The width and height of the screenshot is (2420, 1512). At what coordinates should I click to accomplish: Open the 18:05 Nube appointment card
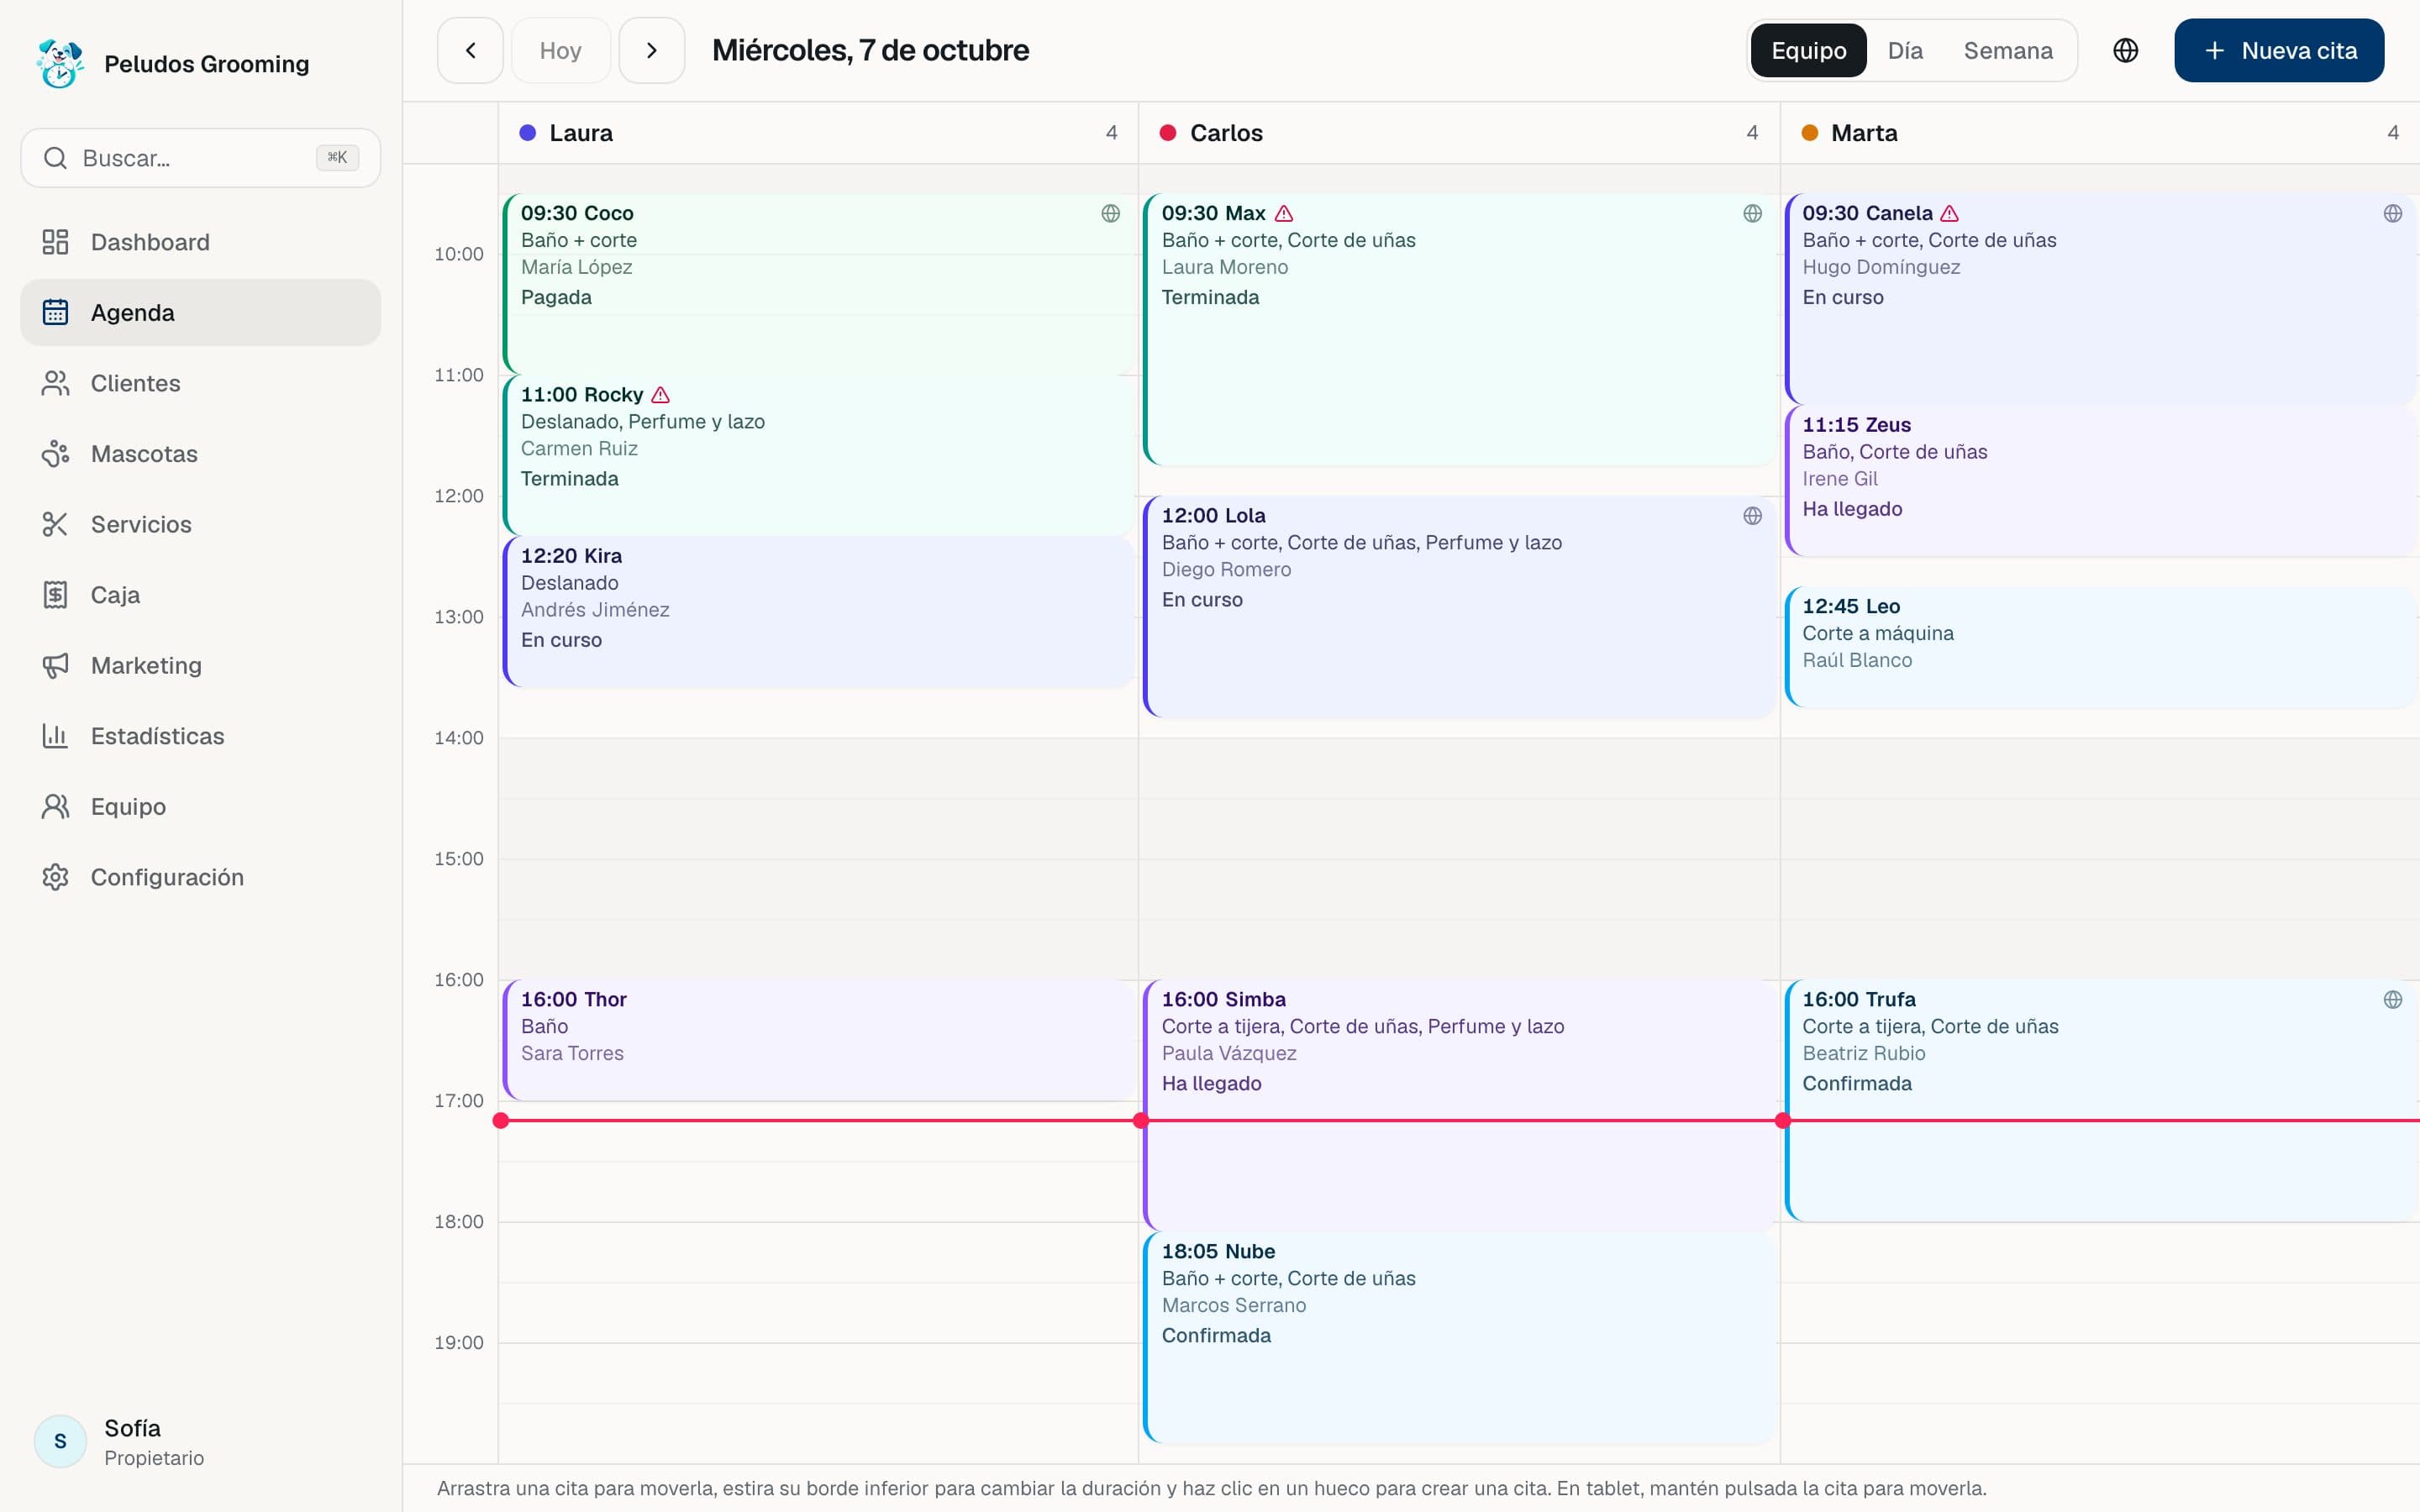(1460, 1337)
